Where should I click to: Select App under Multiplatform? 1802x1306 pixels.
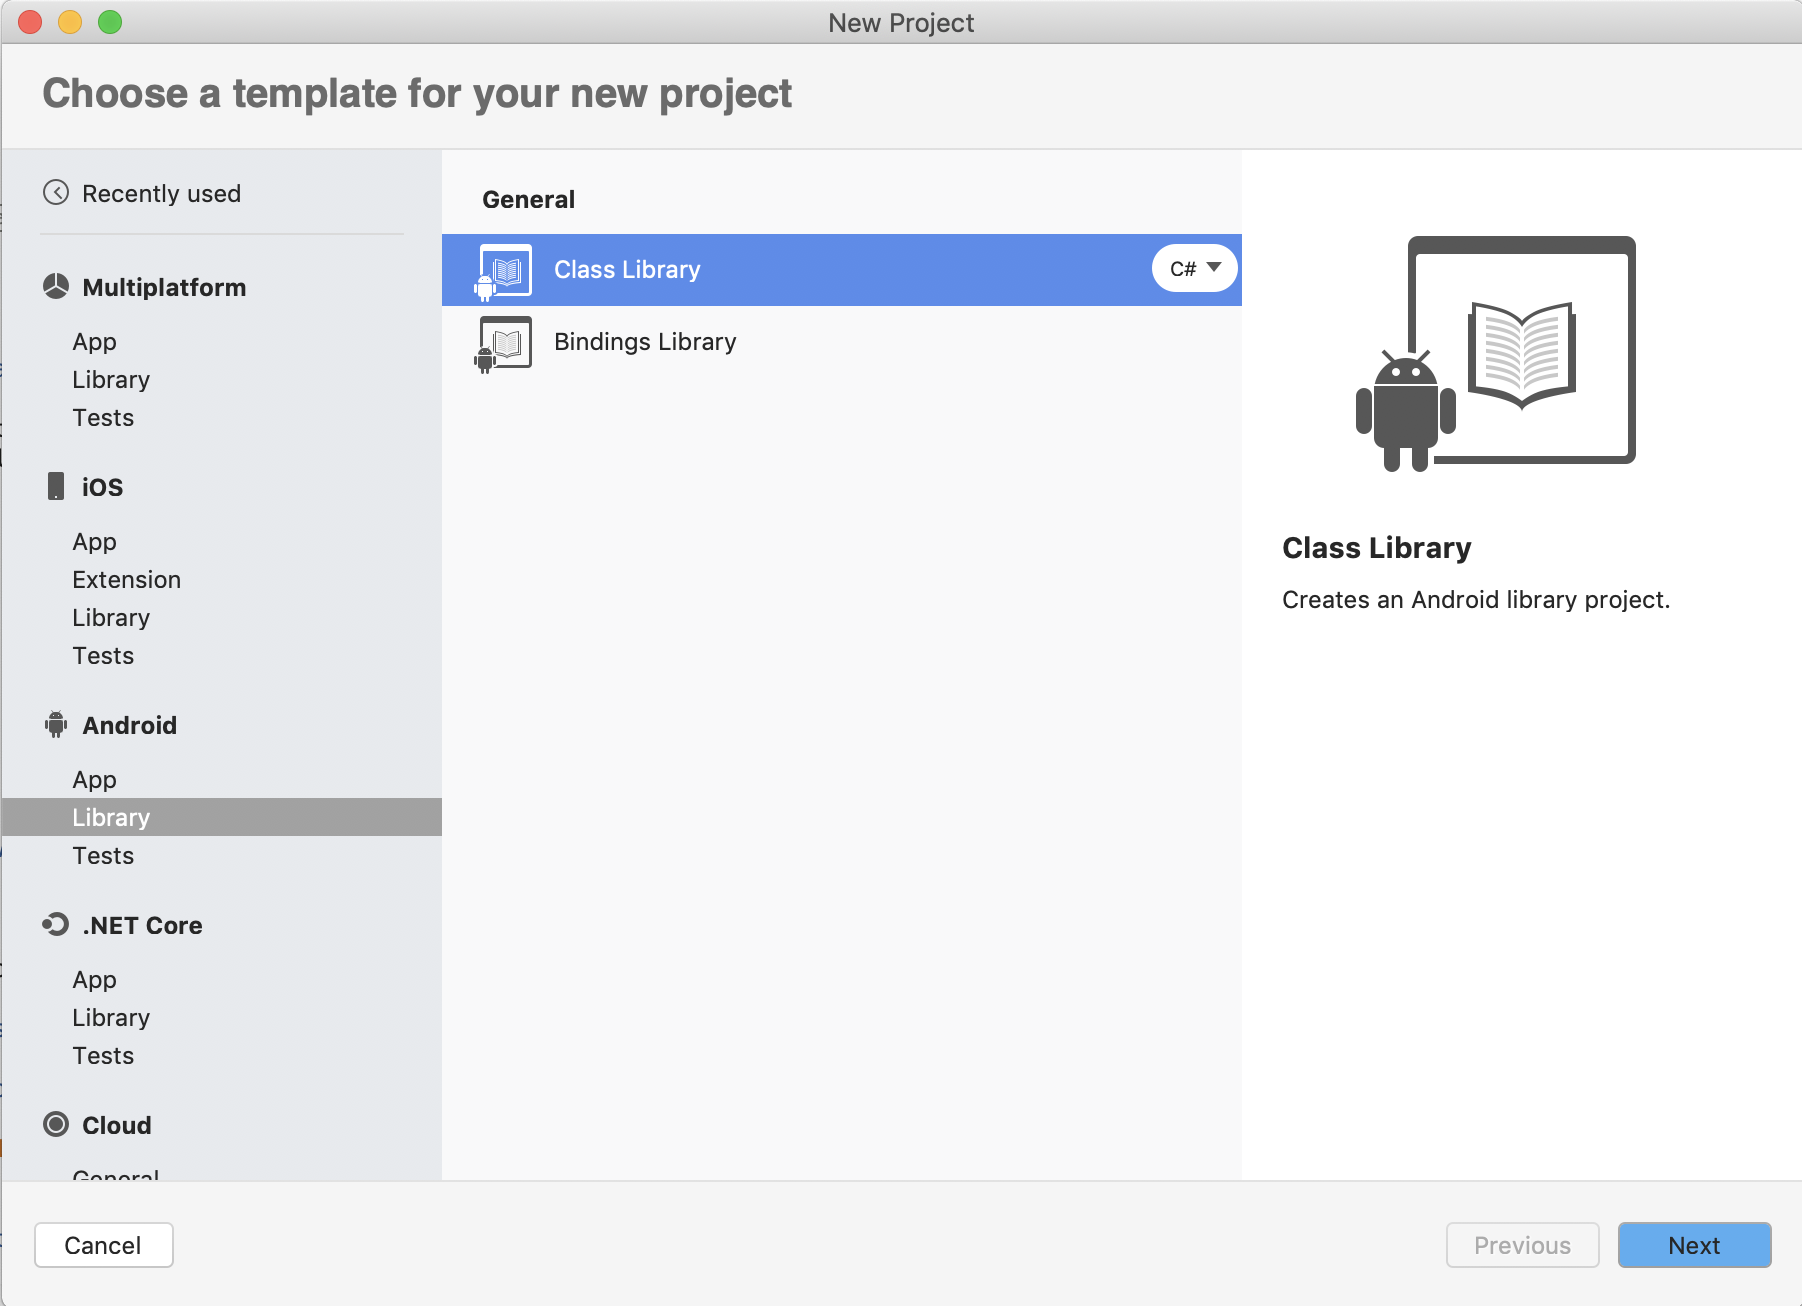[94, 342]
